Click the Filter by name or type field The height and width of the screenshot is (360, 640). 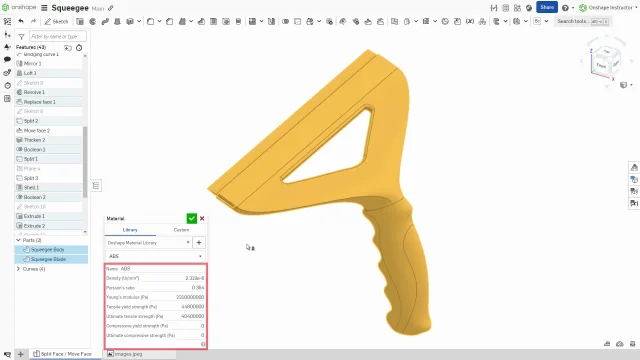[x=58, y=36]
